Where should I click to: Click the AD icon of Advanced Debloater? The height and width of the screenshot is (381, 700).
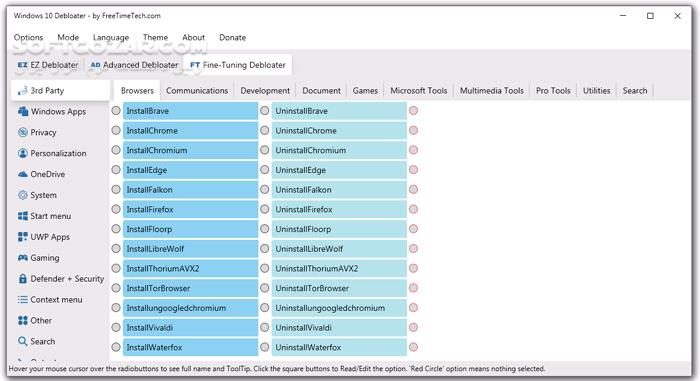tap(95, 65)
